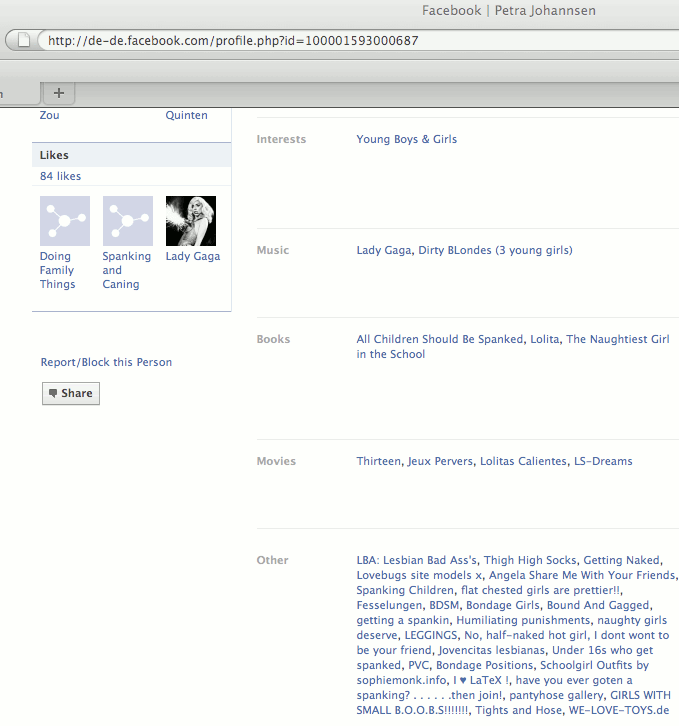
Task: Open friend link Quinten
Action: click(x=186, y=115)
